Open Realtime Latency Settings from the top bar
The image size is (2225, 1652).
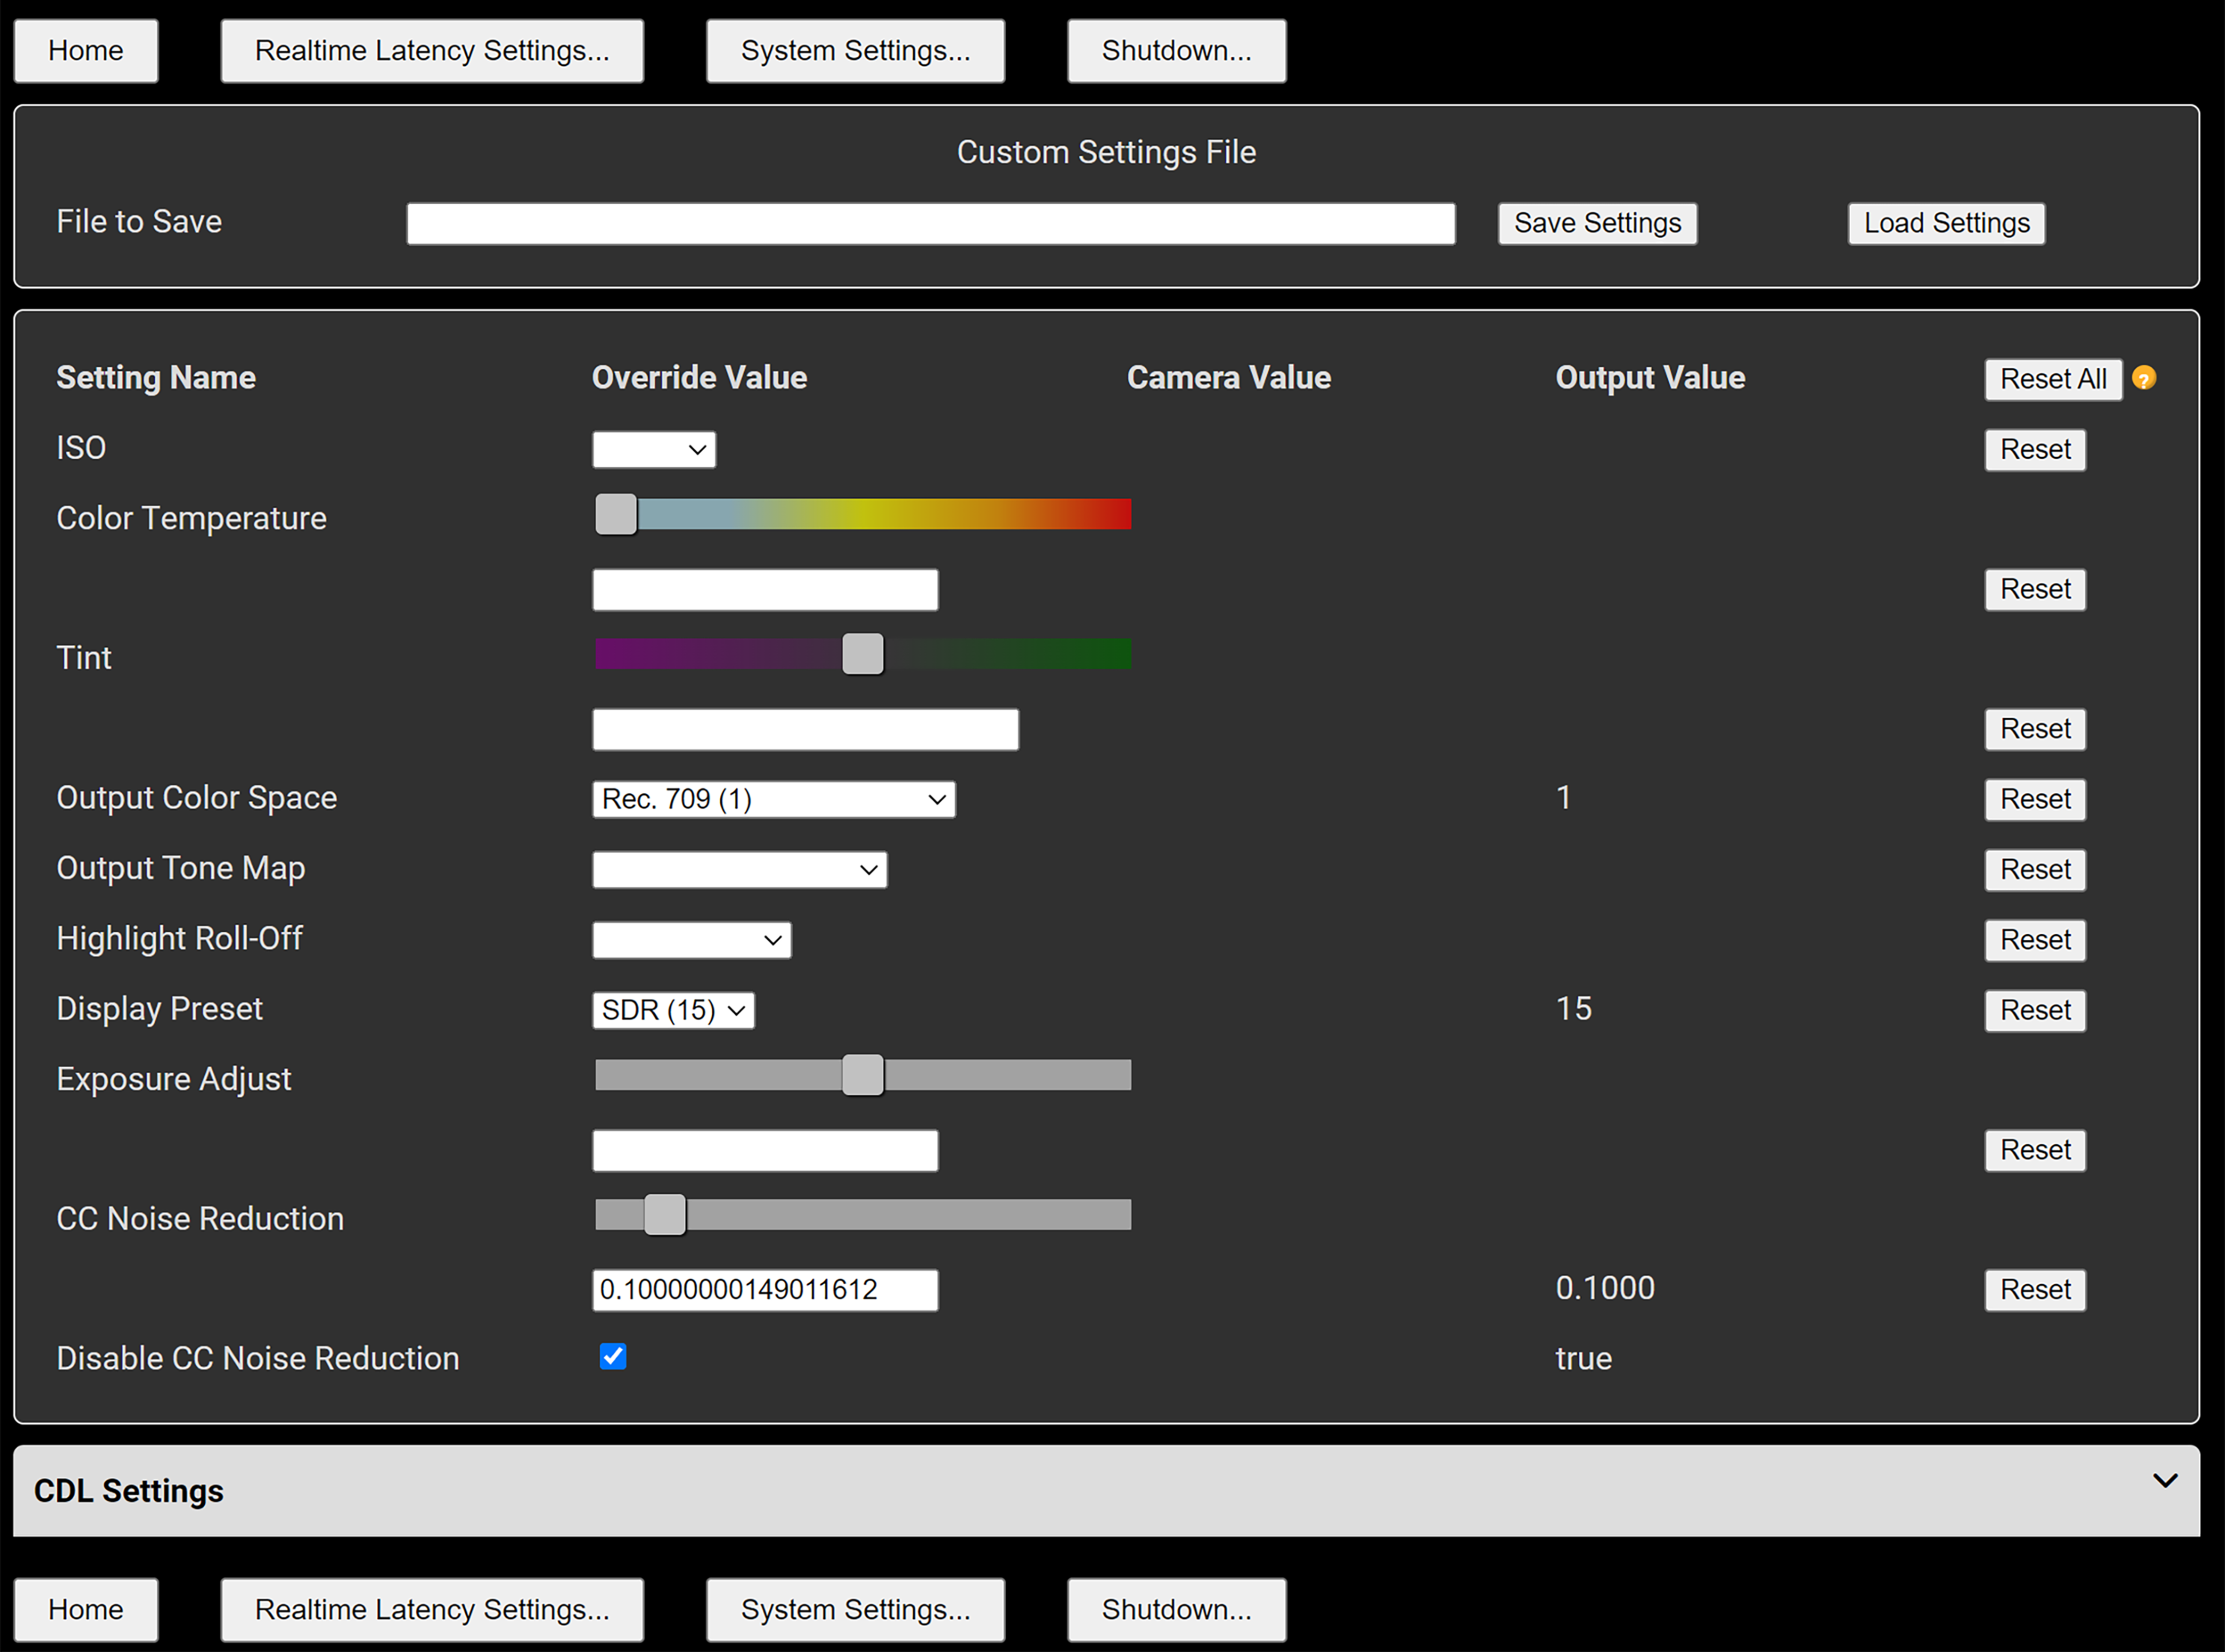[x=432, y=51]
